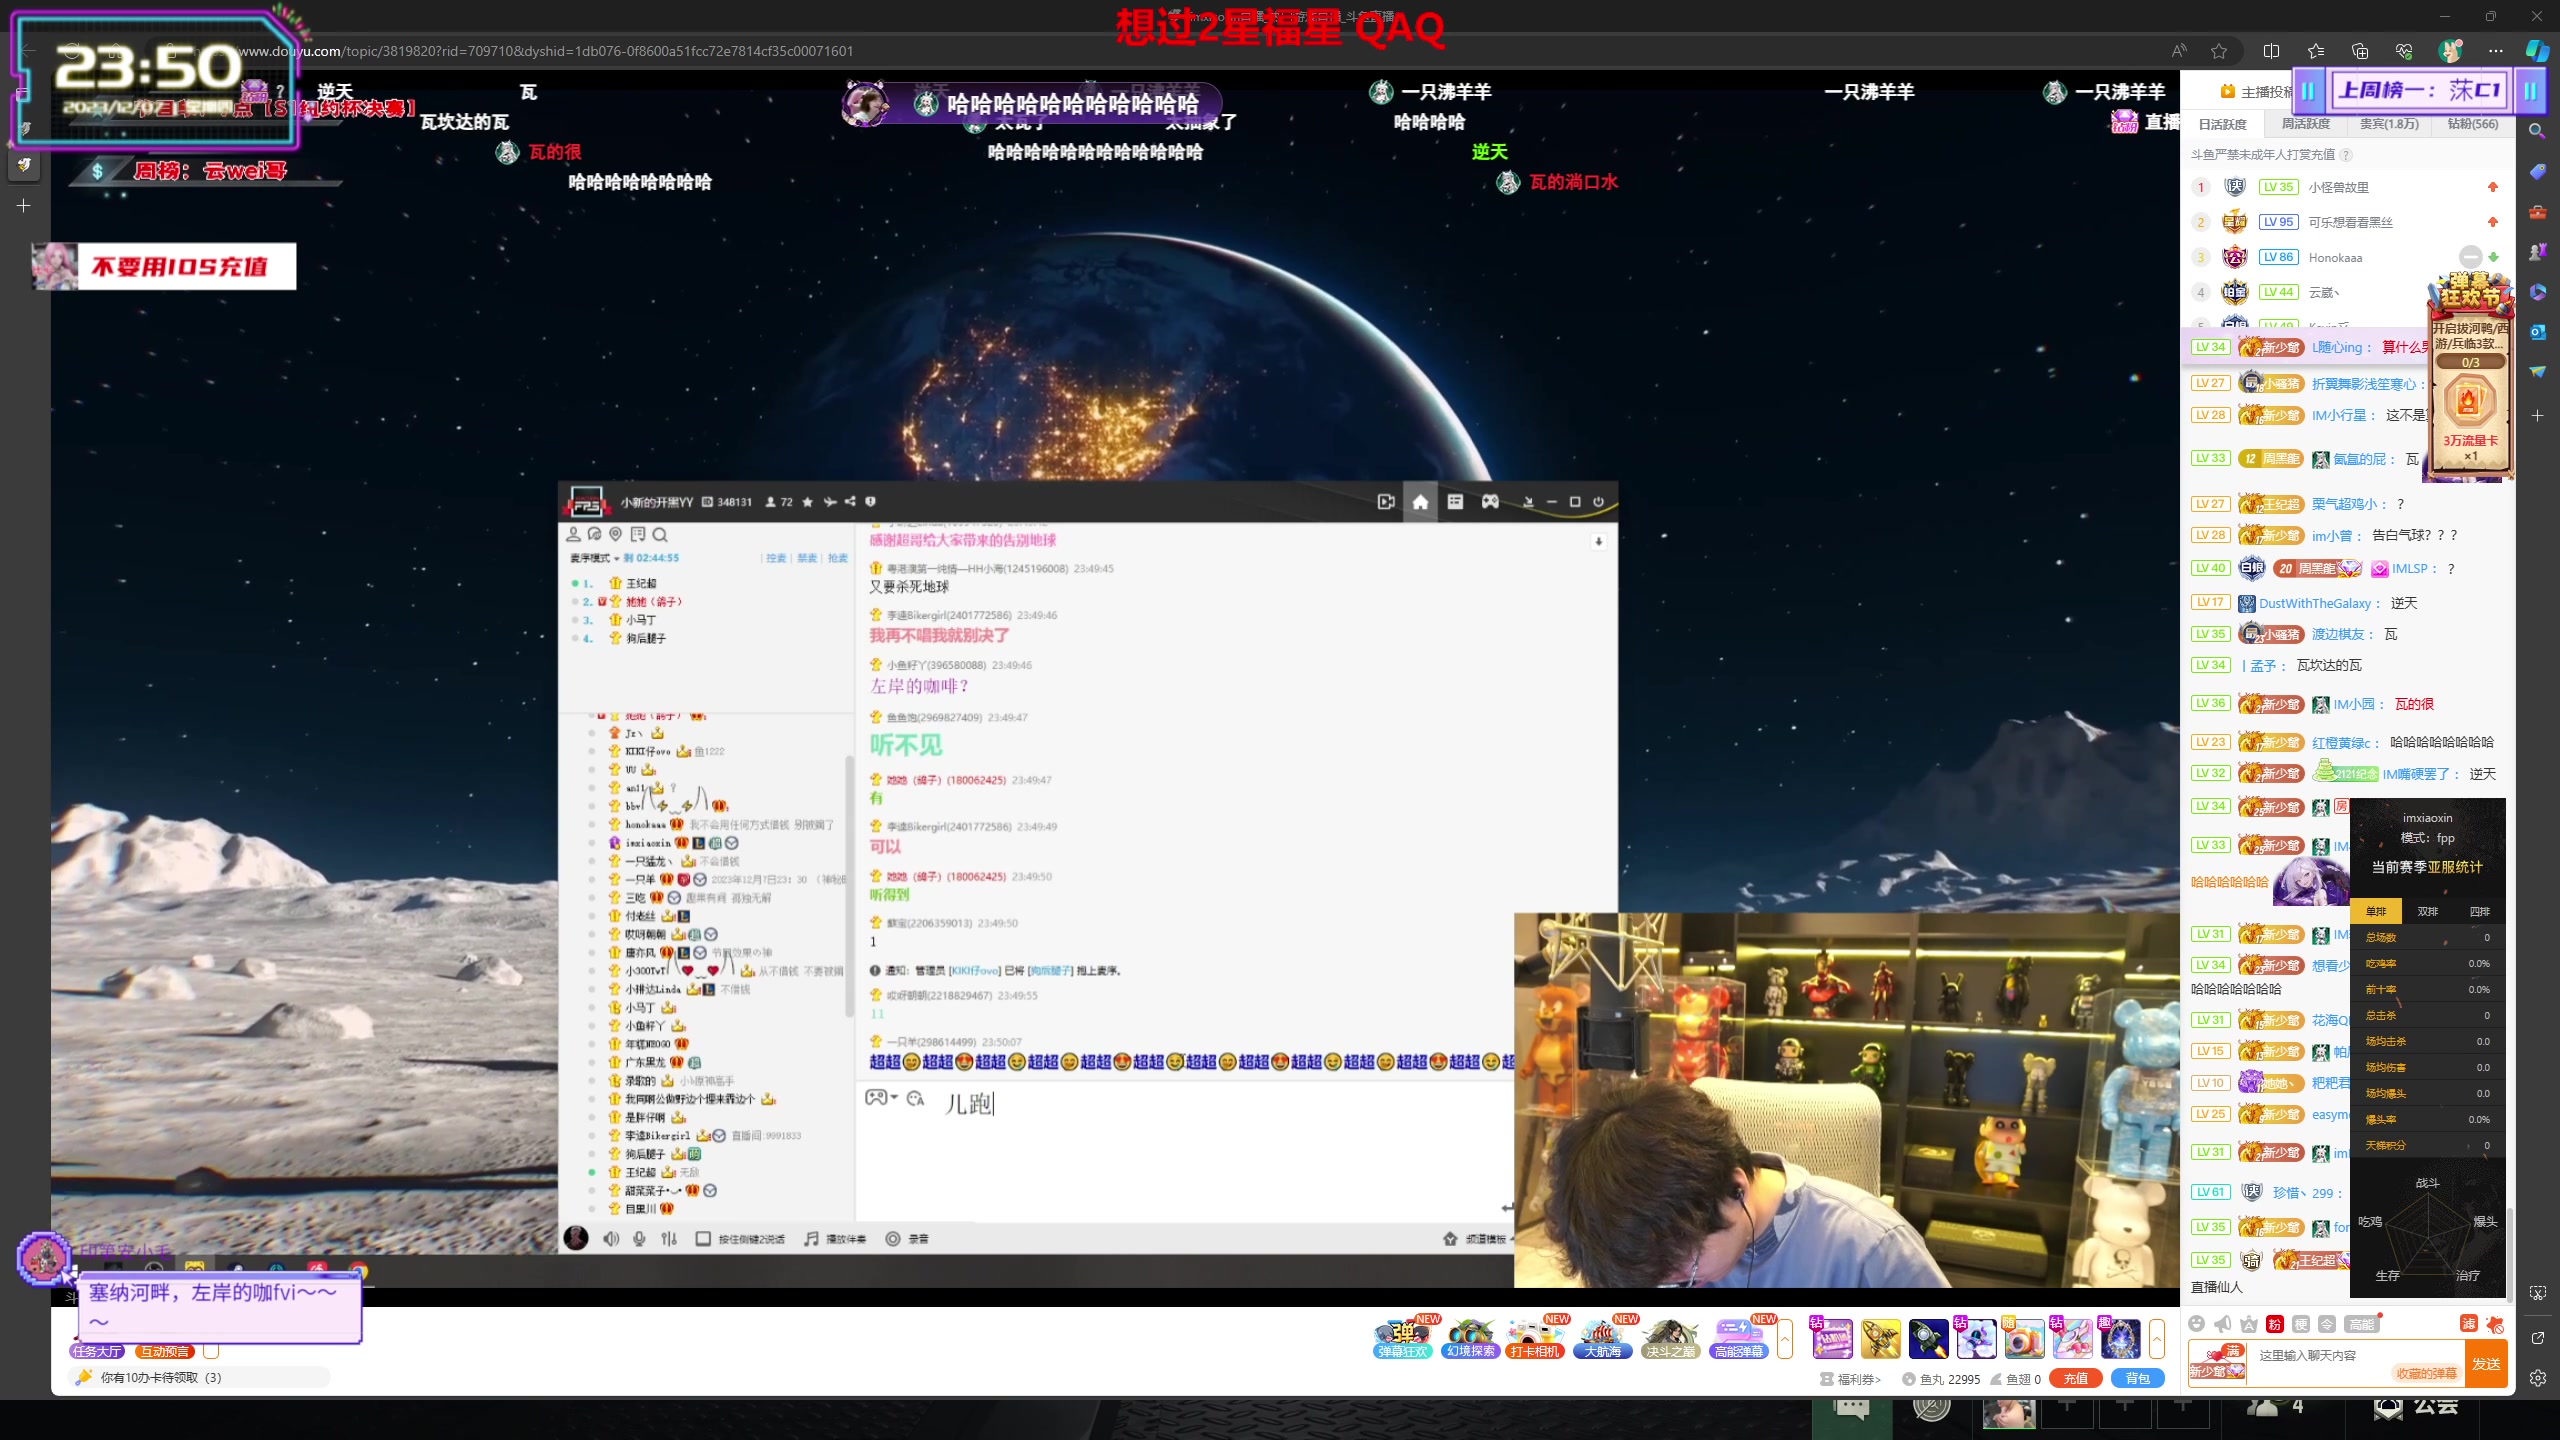The image size is (2560, 1440).
Task: Click the browser split screen icon
Action: 2271,51
